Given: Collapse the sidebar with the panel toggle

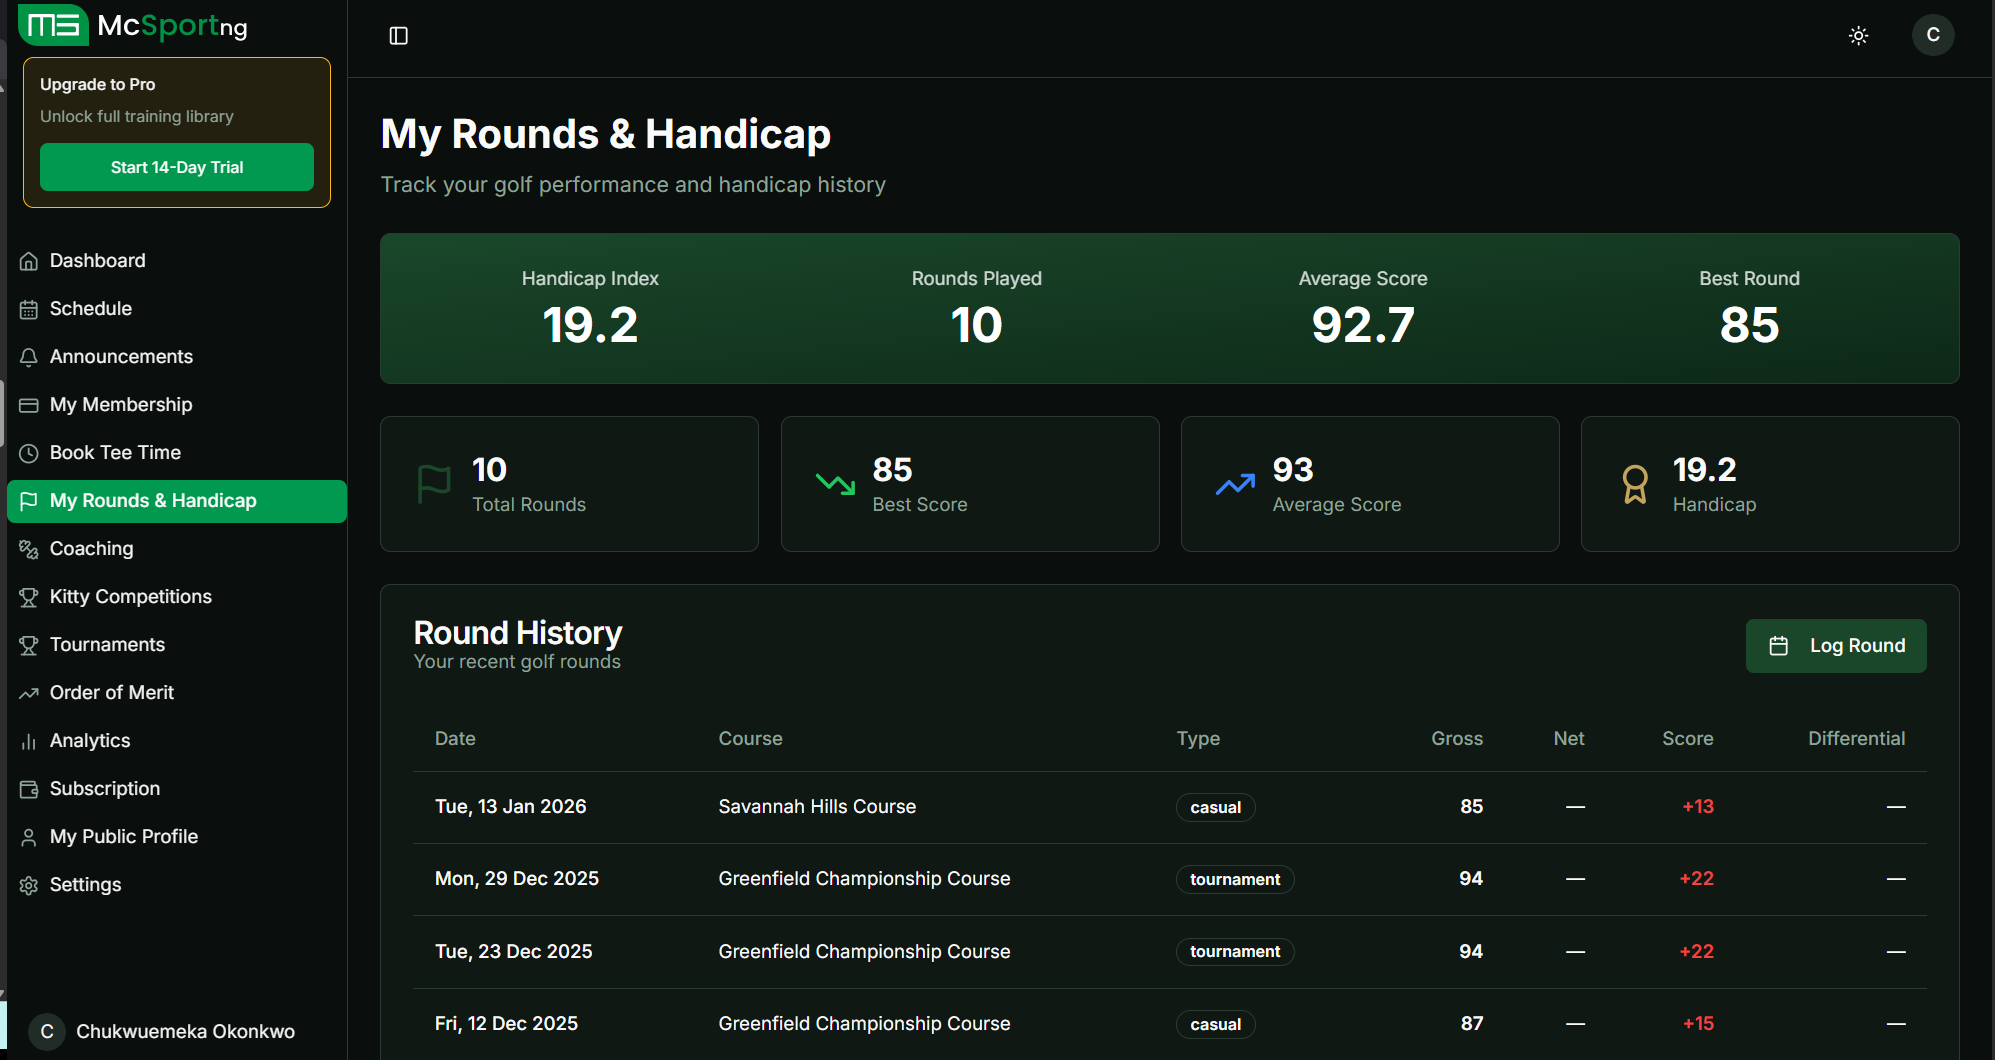Looking at the screenshot, I should point(398,35).
